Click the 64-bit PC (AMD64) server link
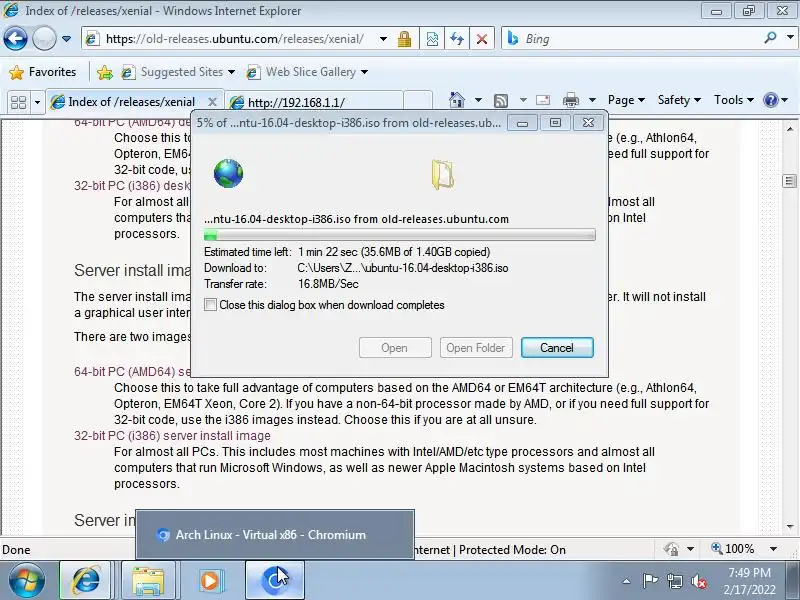The image size is (800, 600). click(x=132, y=371)
